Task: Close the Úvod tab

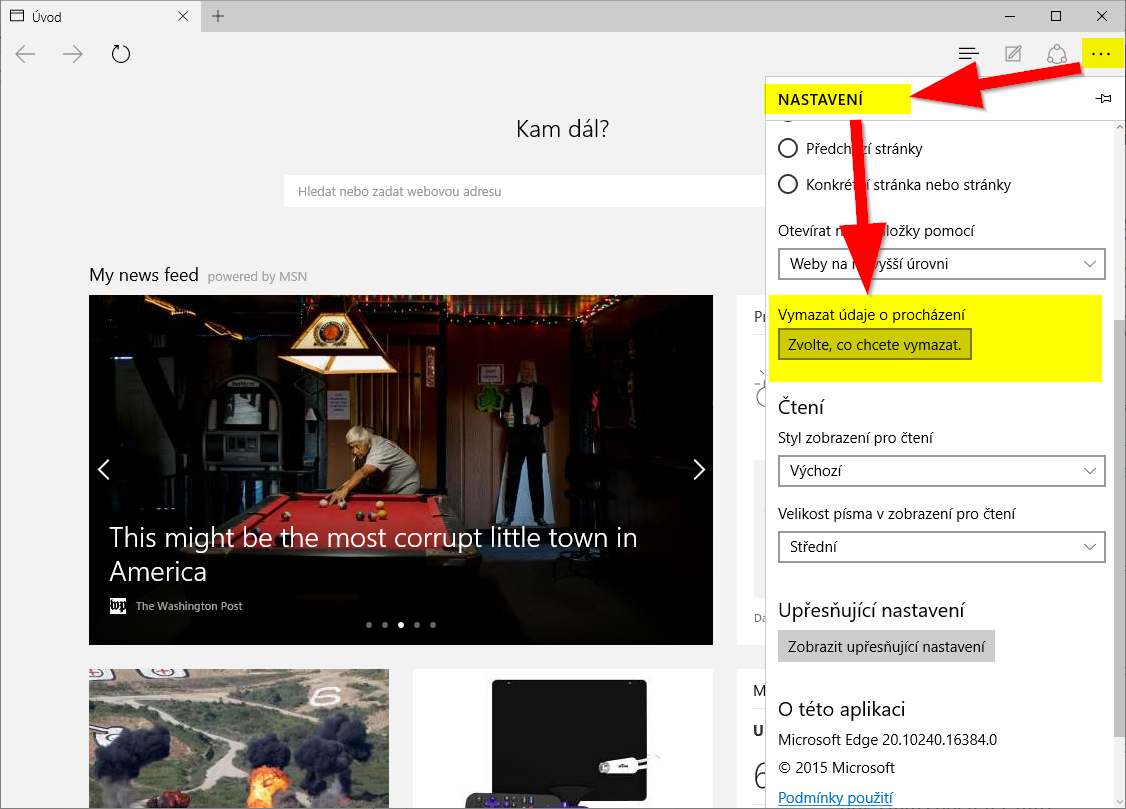Action: click(x=183, y=16)
